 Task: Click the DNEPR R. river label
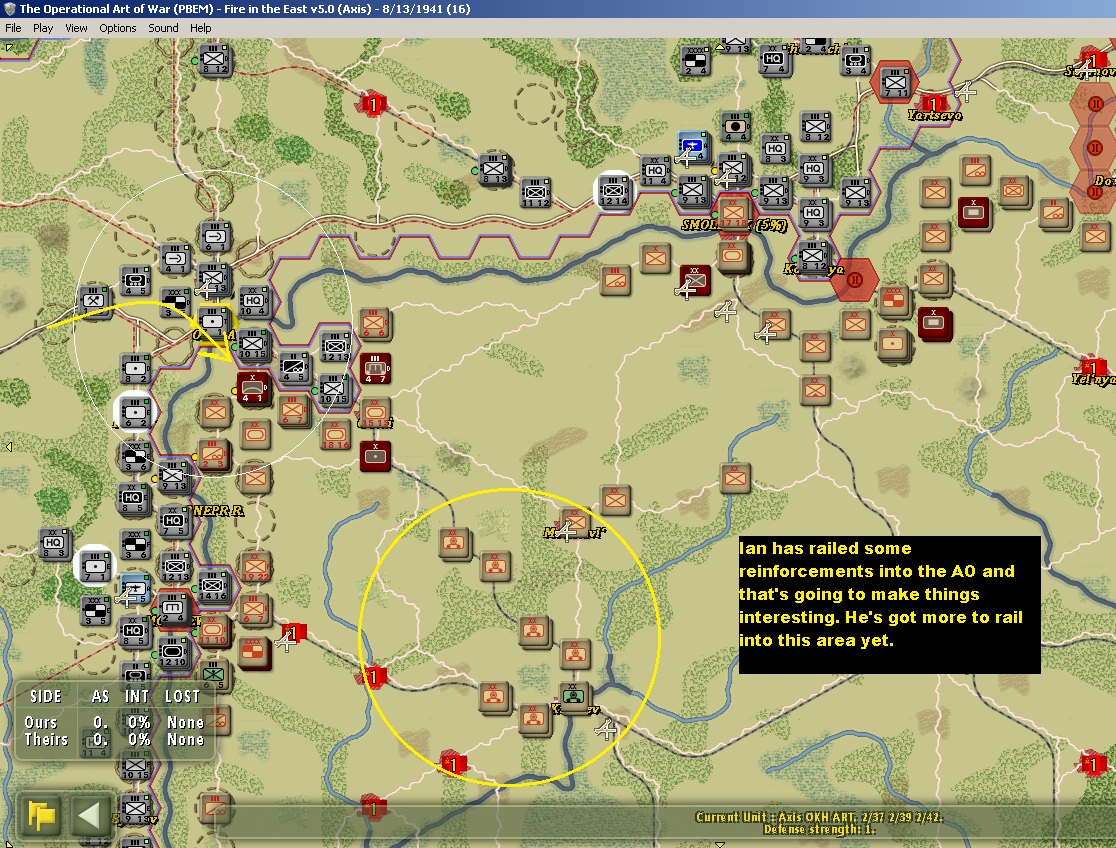pos(218,511)
